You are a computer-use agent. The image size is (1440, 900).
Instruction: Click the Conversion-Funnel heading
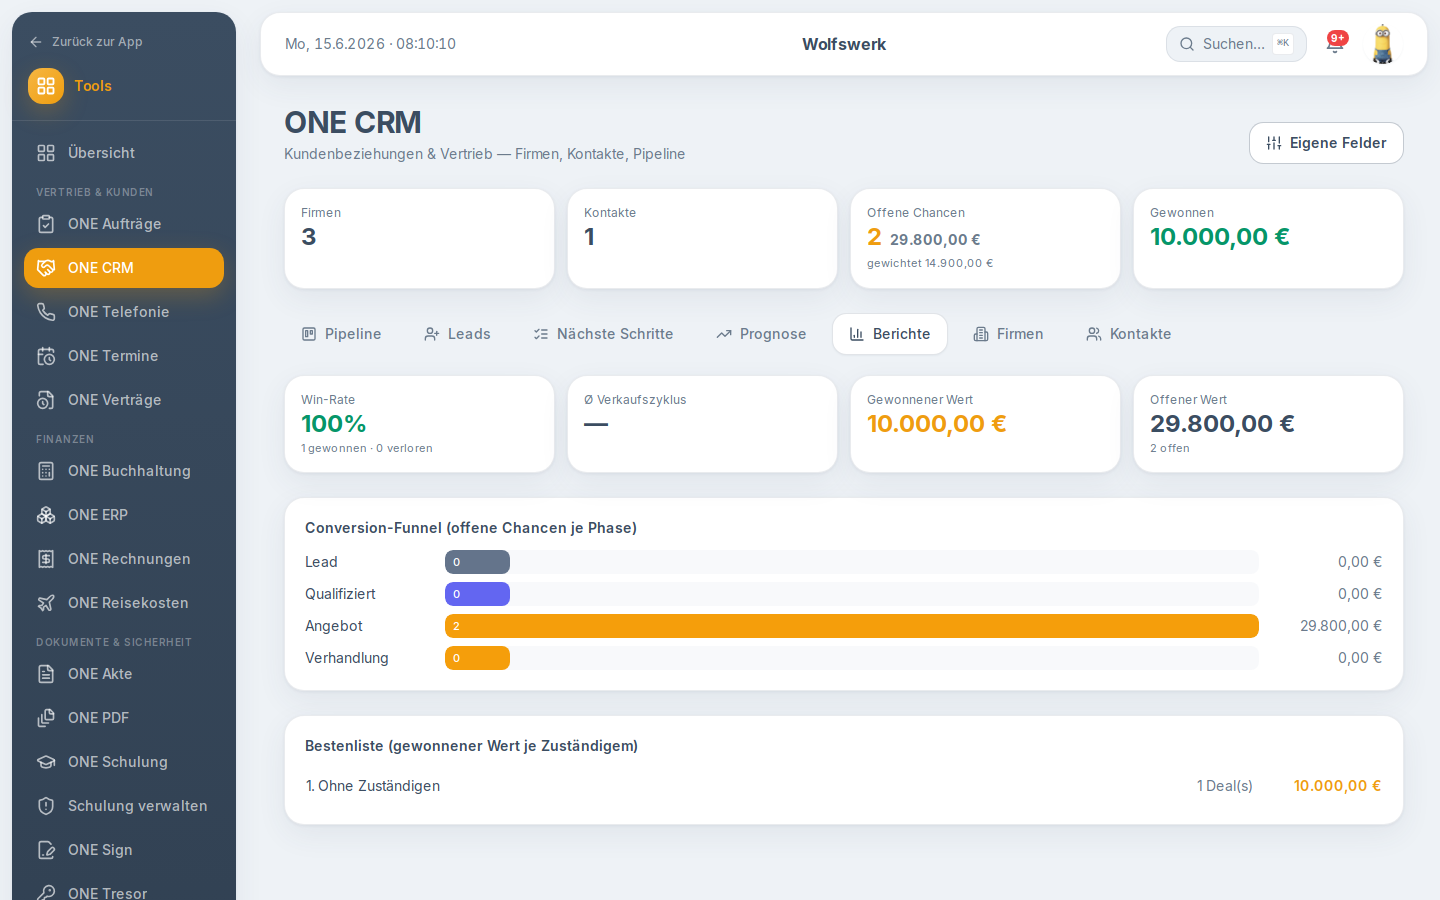point(471,528)
